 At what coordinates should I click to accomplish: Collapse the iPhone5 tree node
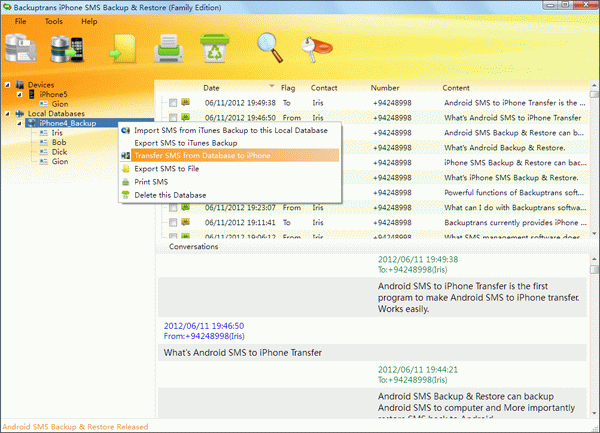(x=20, y=94)
